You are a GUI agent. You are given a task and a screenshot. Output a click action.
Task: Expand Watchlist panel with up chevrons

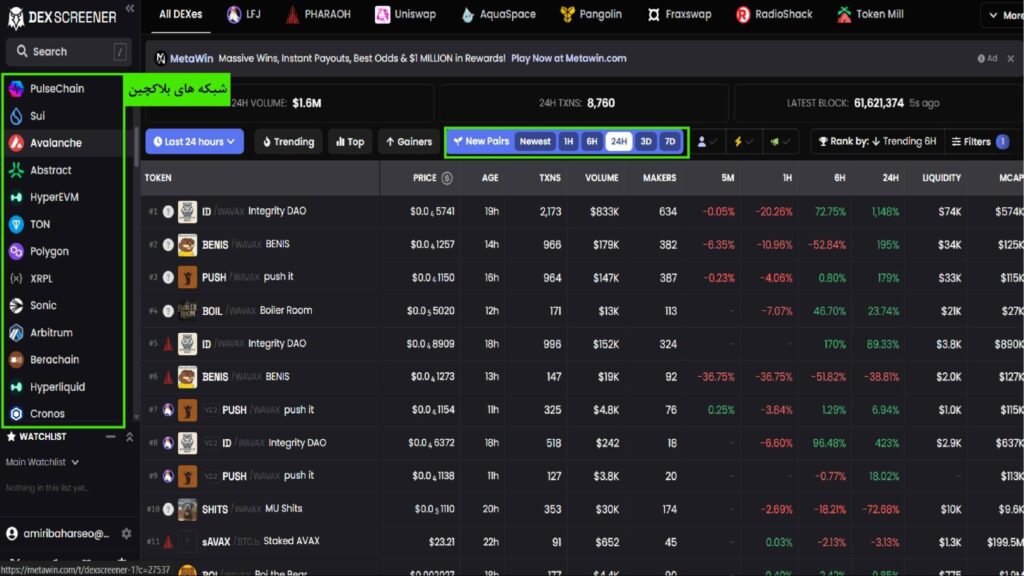(129, 437)
